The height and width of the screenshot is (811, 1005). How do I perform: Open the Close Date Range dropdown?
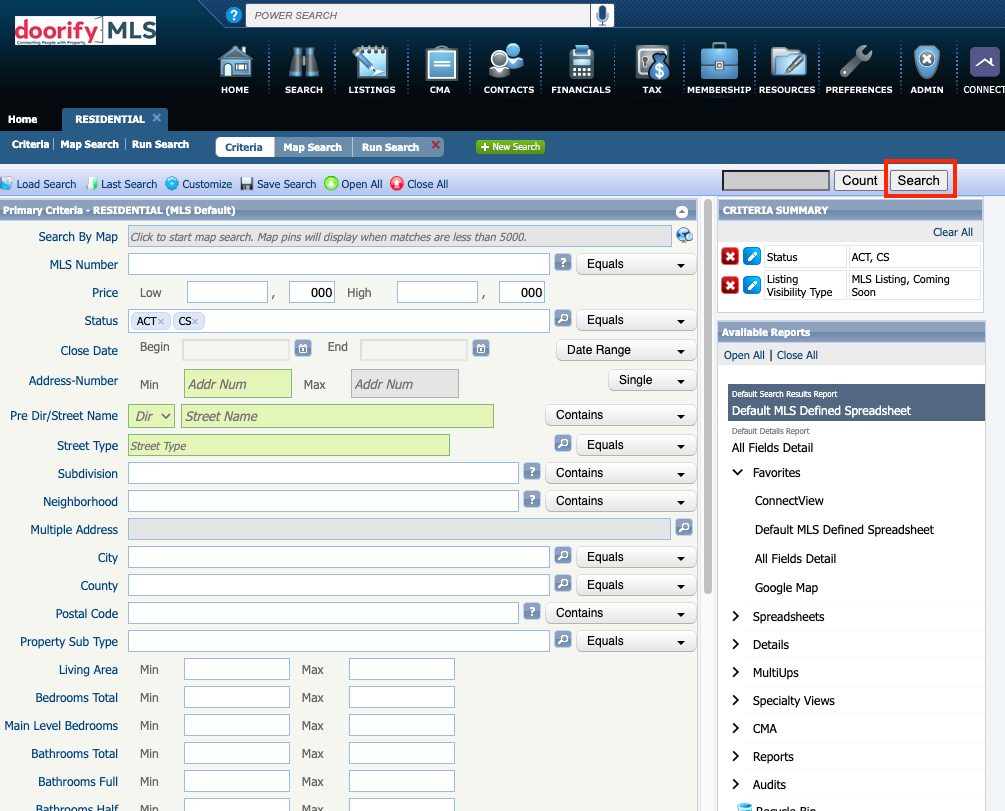[626, 350]
